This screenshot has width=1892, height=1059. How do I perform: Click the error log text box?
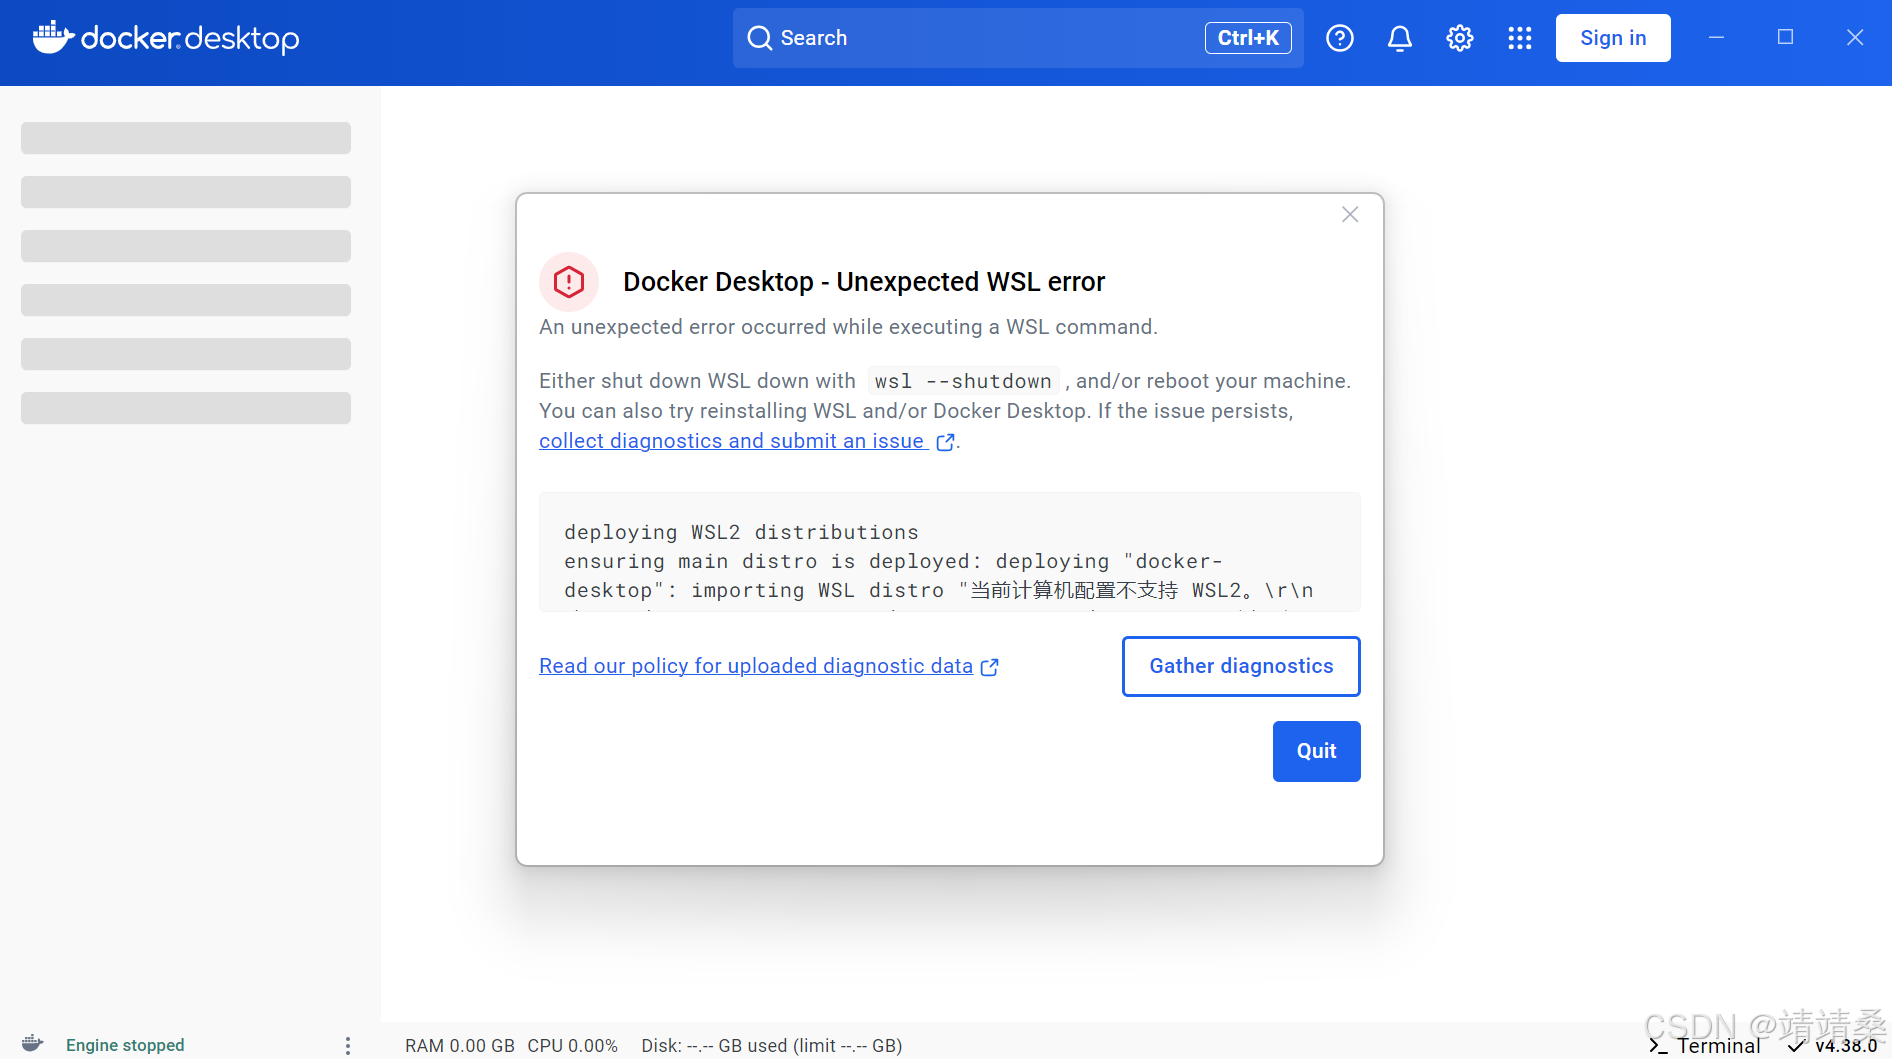[x=949, y=552]
